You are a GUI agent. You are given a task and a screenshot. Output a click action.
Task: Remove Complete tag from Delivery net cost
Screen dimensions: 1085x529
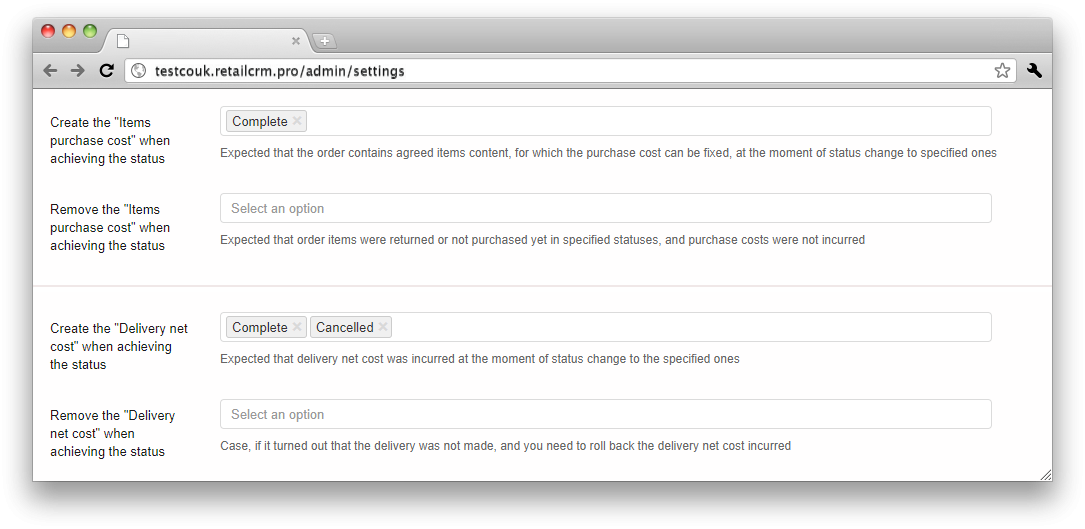coord(297,328)
